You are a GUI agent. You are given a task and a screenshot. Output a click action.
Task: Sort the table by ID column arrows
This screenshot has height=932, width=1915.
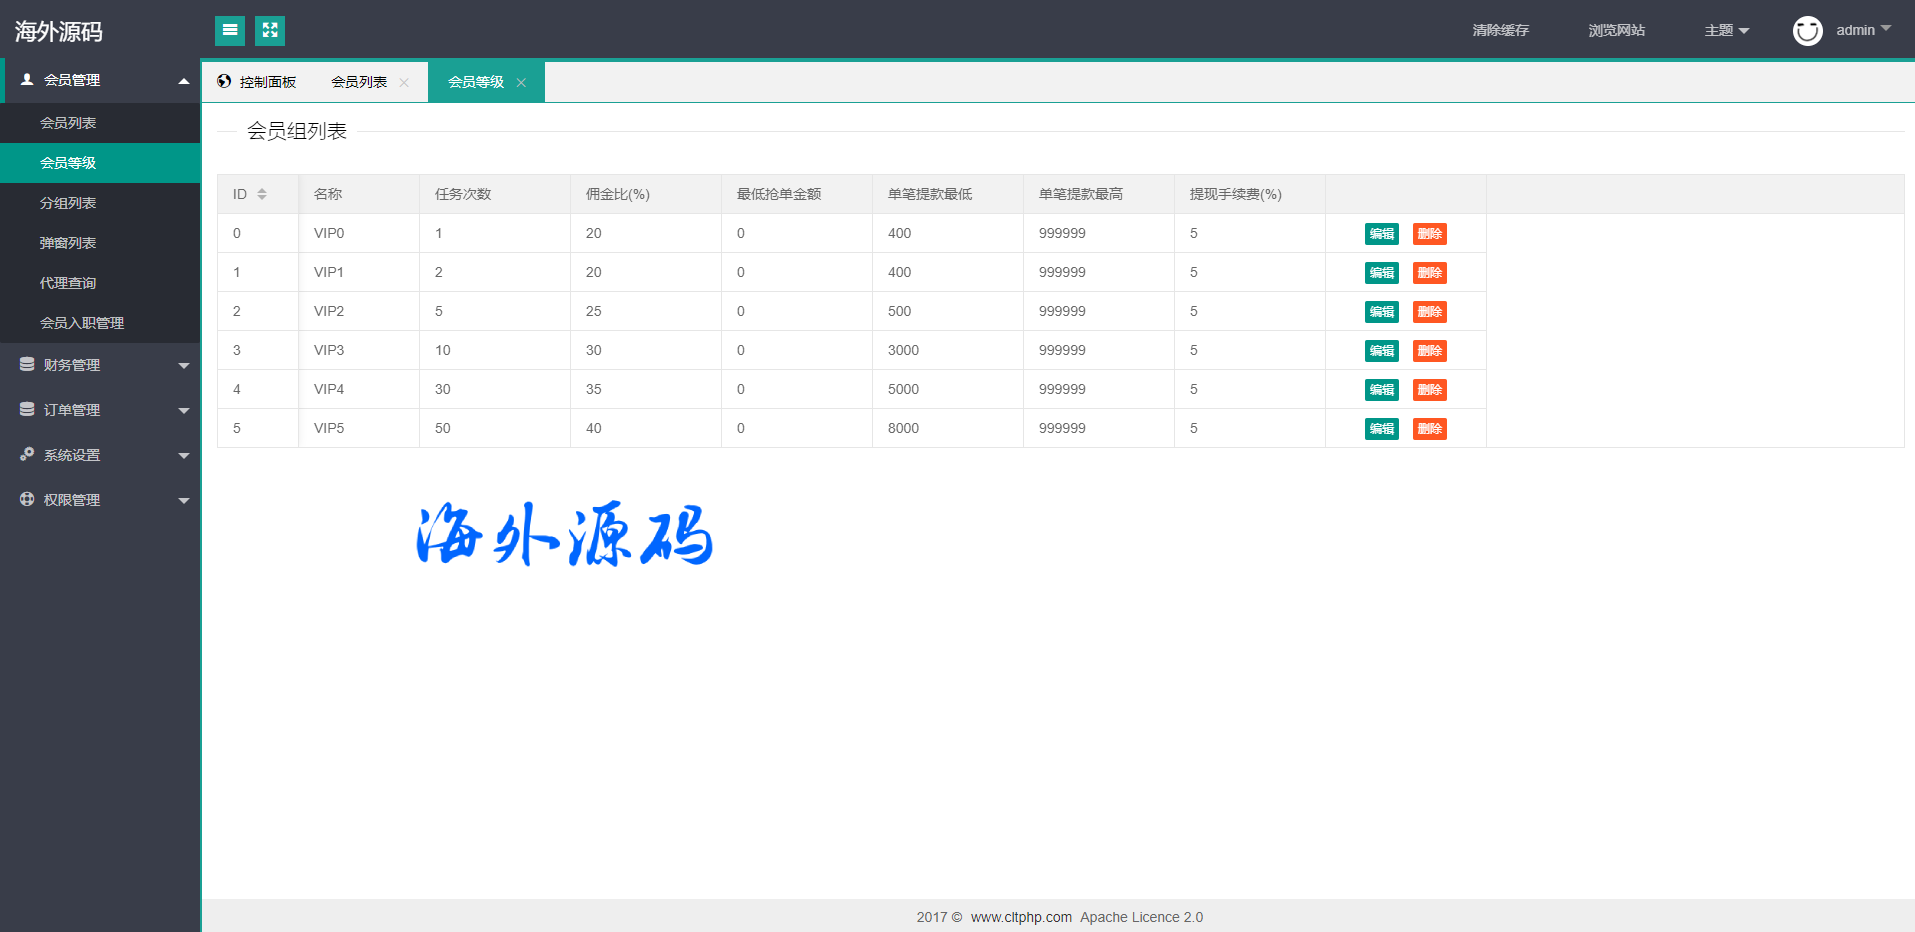(x=262, y=194)
